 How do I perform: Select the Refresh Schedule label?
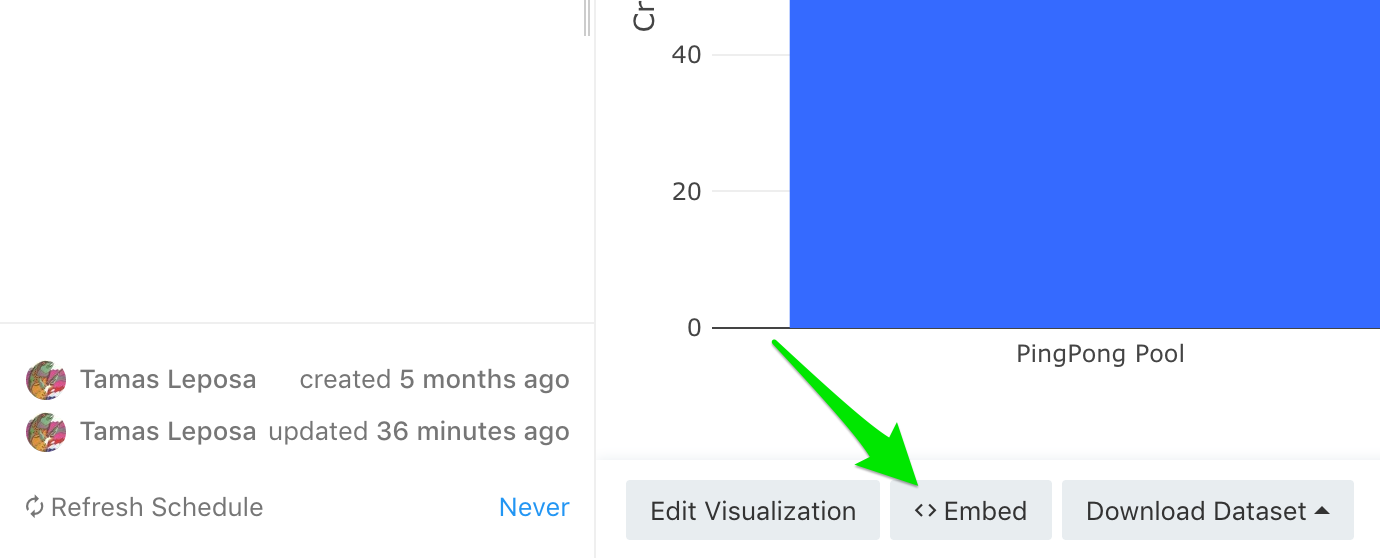pos(157,507)
